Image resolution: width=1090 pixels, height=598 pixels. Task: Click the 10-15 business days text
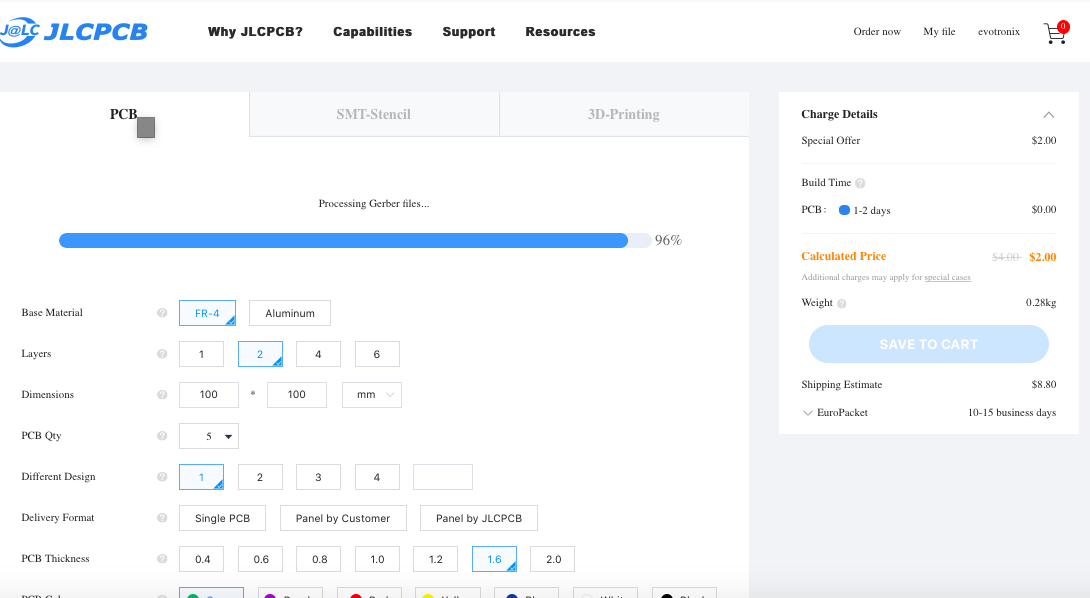pos(1012,413)
